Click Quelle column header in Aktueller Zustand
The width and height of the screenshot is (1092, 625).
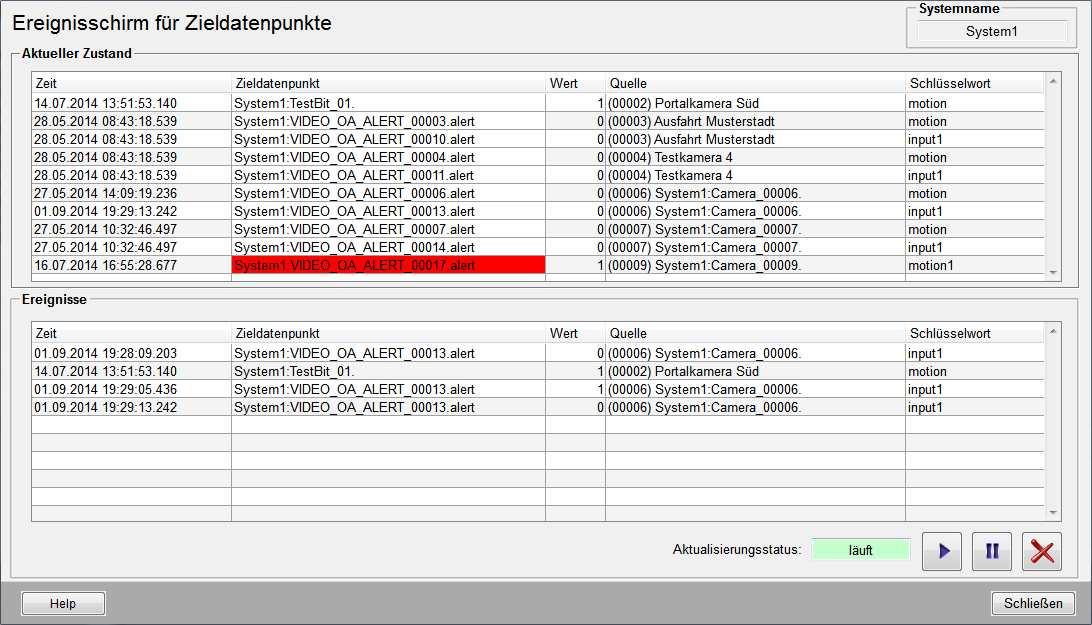tap(755, 83)
